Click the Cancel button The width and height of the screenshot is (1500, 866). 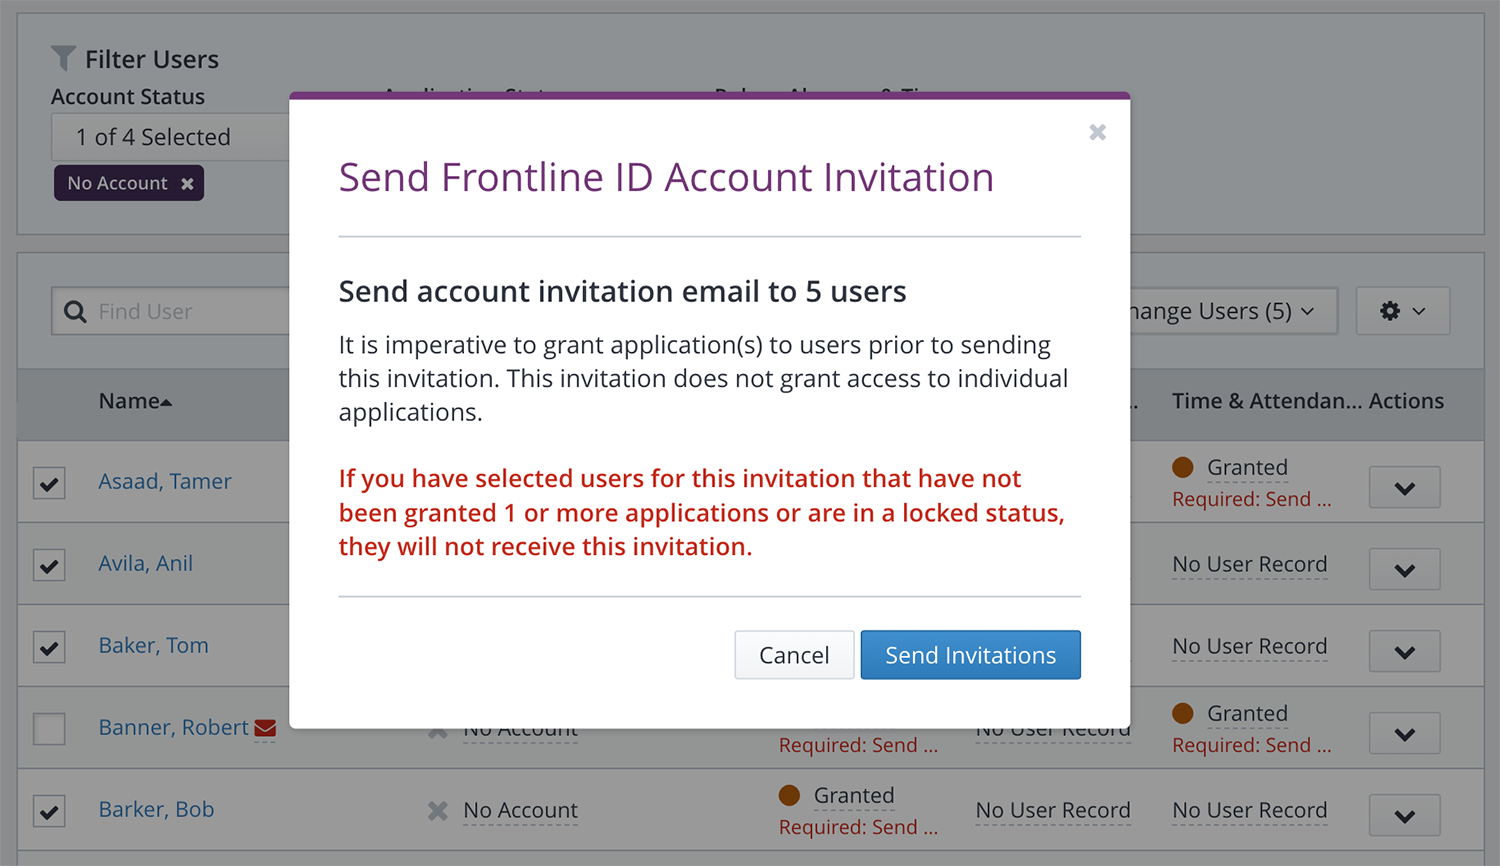(x=794, y=655)
